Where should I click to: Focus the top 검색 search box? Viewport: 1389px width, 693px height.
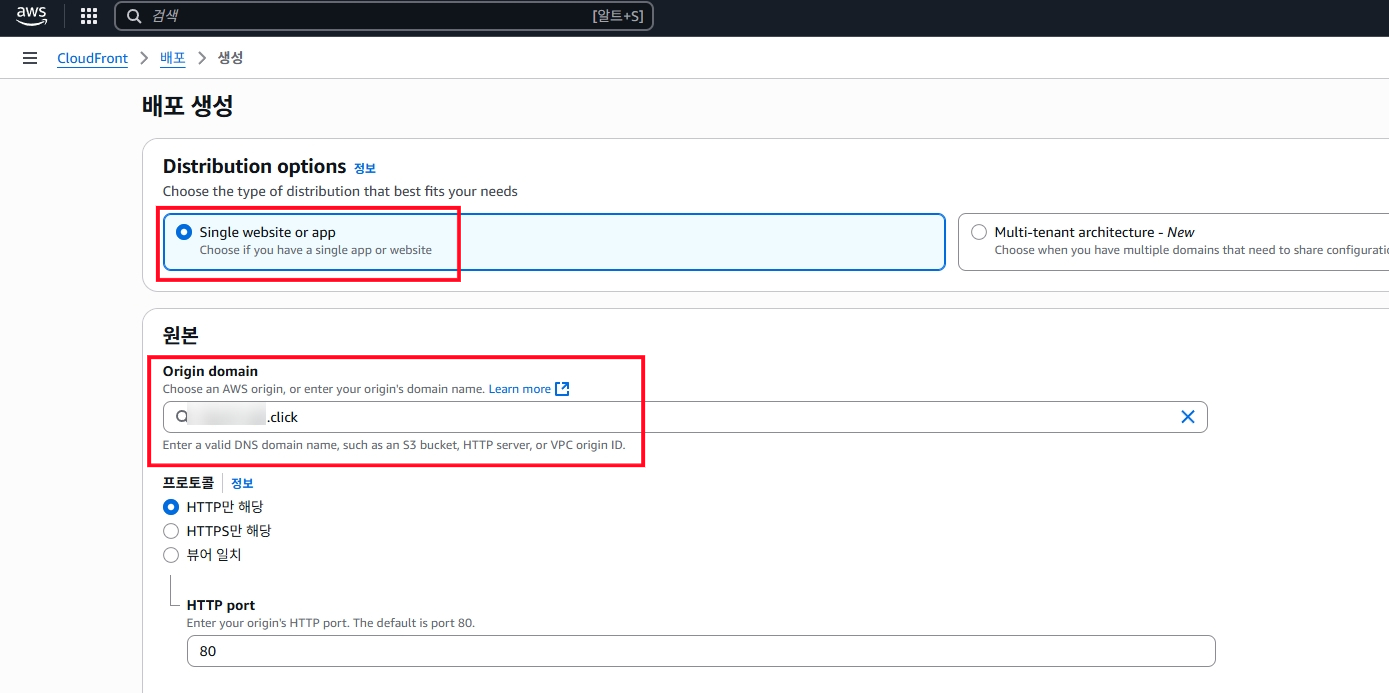[384, 16]
